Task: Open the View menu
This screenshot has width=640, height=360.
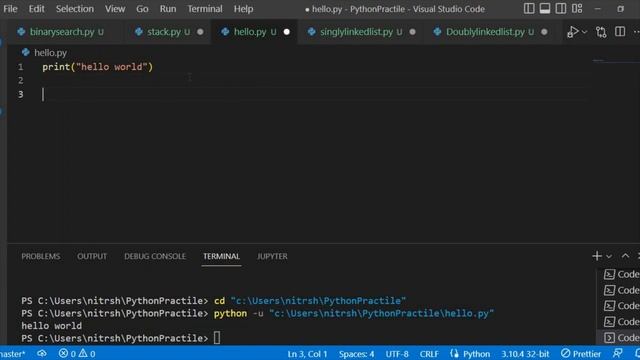Action: 115,9
